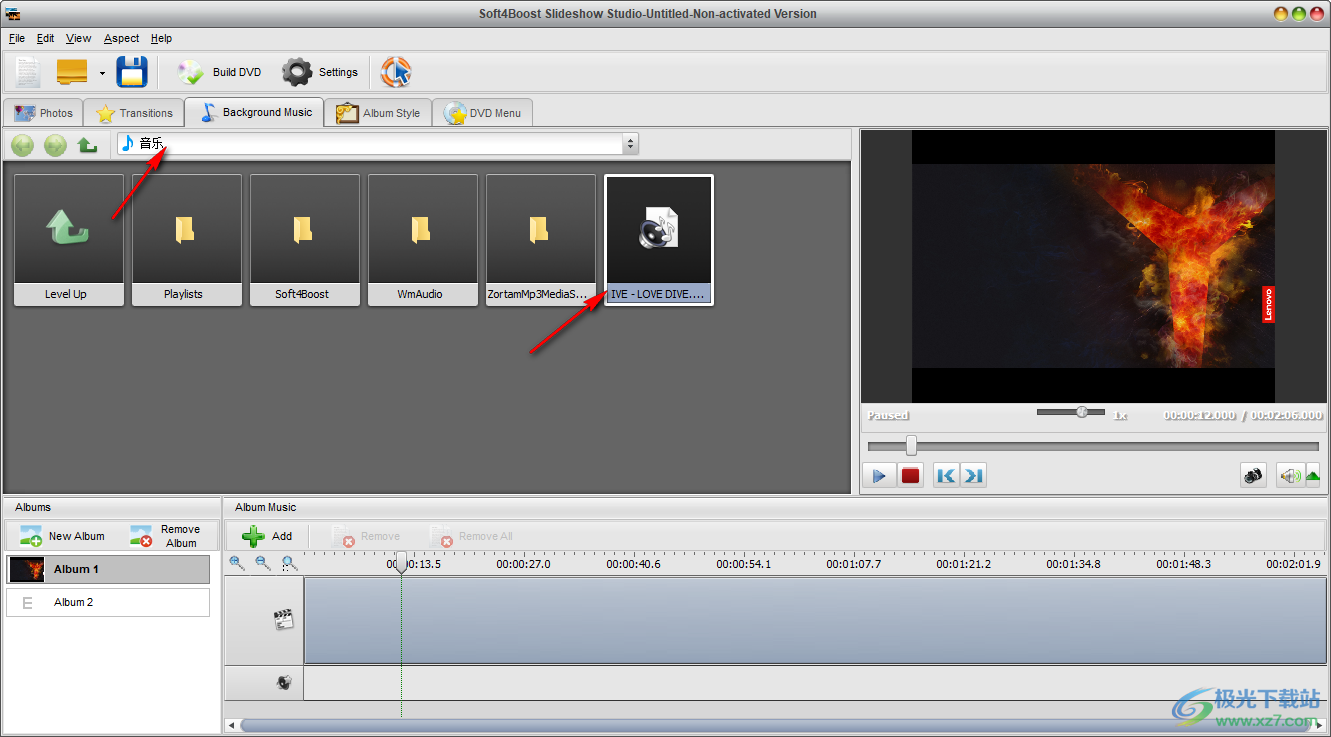Click the Remove Album button
The width and height of the screenshot is (1331, 737).
pos(166,536)
